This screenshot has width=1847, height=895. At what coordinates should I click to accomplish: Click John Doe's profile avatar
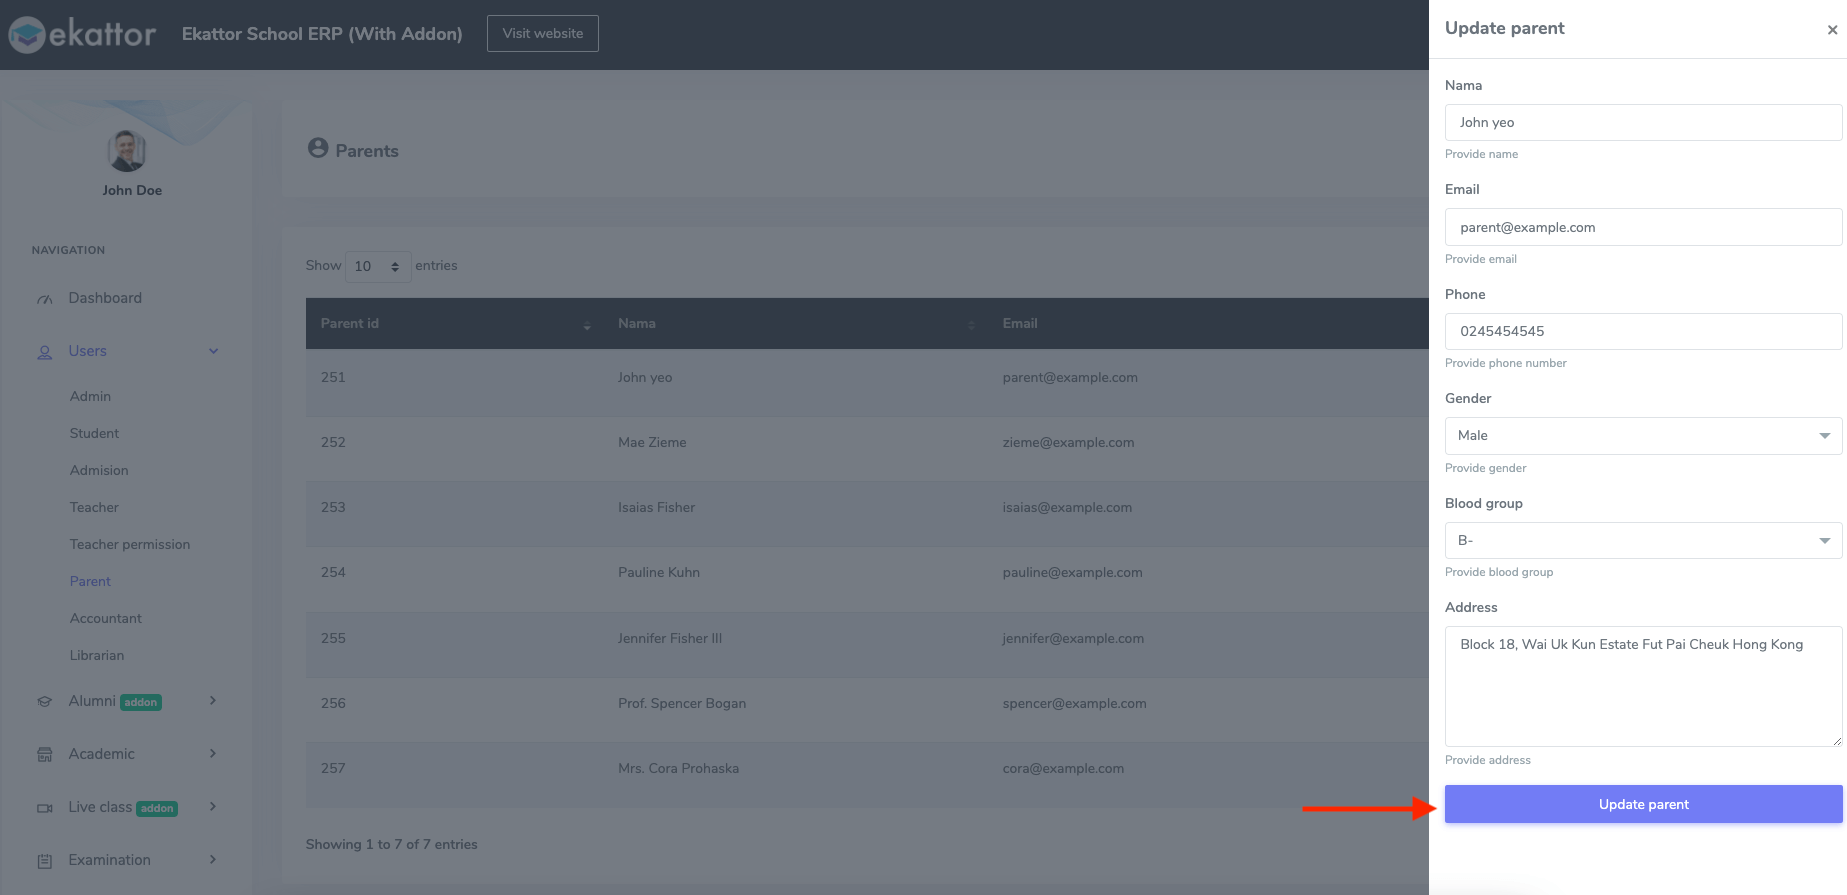pyautogui.click(x=127, y=151)
